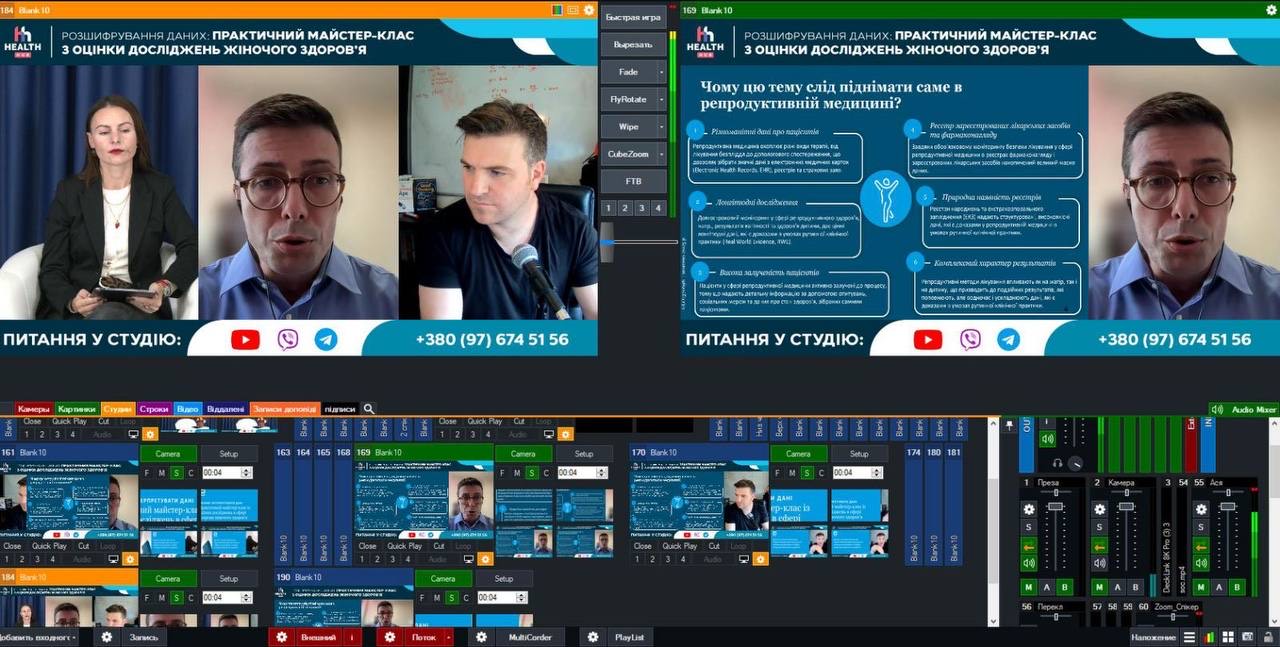Toggle the headphones monitor icon in mixer
Viewport: 1280px width, 647px height.
click(x=1057, y=463)
